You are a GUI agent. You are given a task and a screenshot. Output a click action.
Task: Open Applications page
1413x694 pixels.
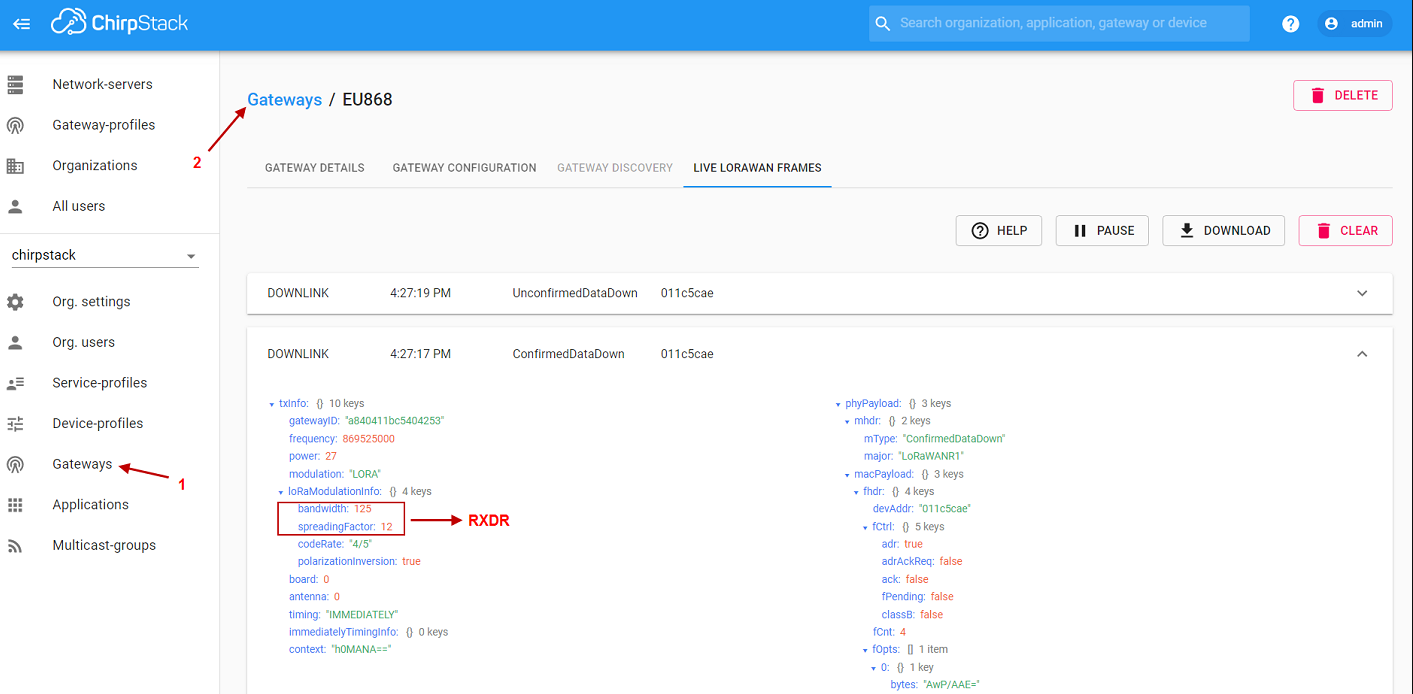click(x=90, y=505)
